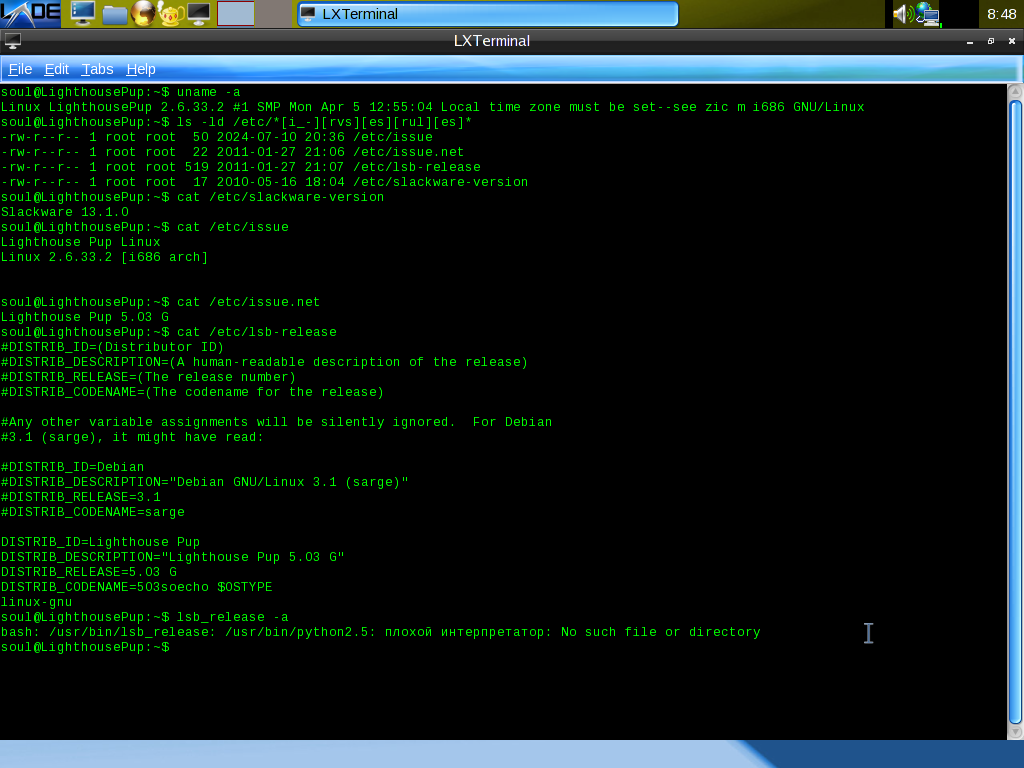Open the Help menu
Screen dimensions: 1024x768
[140, 69]
